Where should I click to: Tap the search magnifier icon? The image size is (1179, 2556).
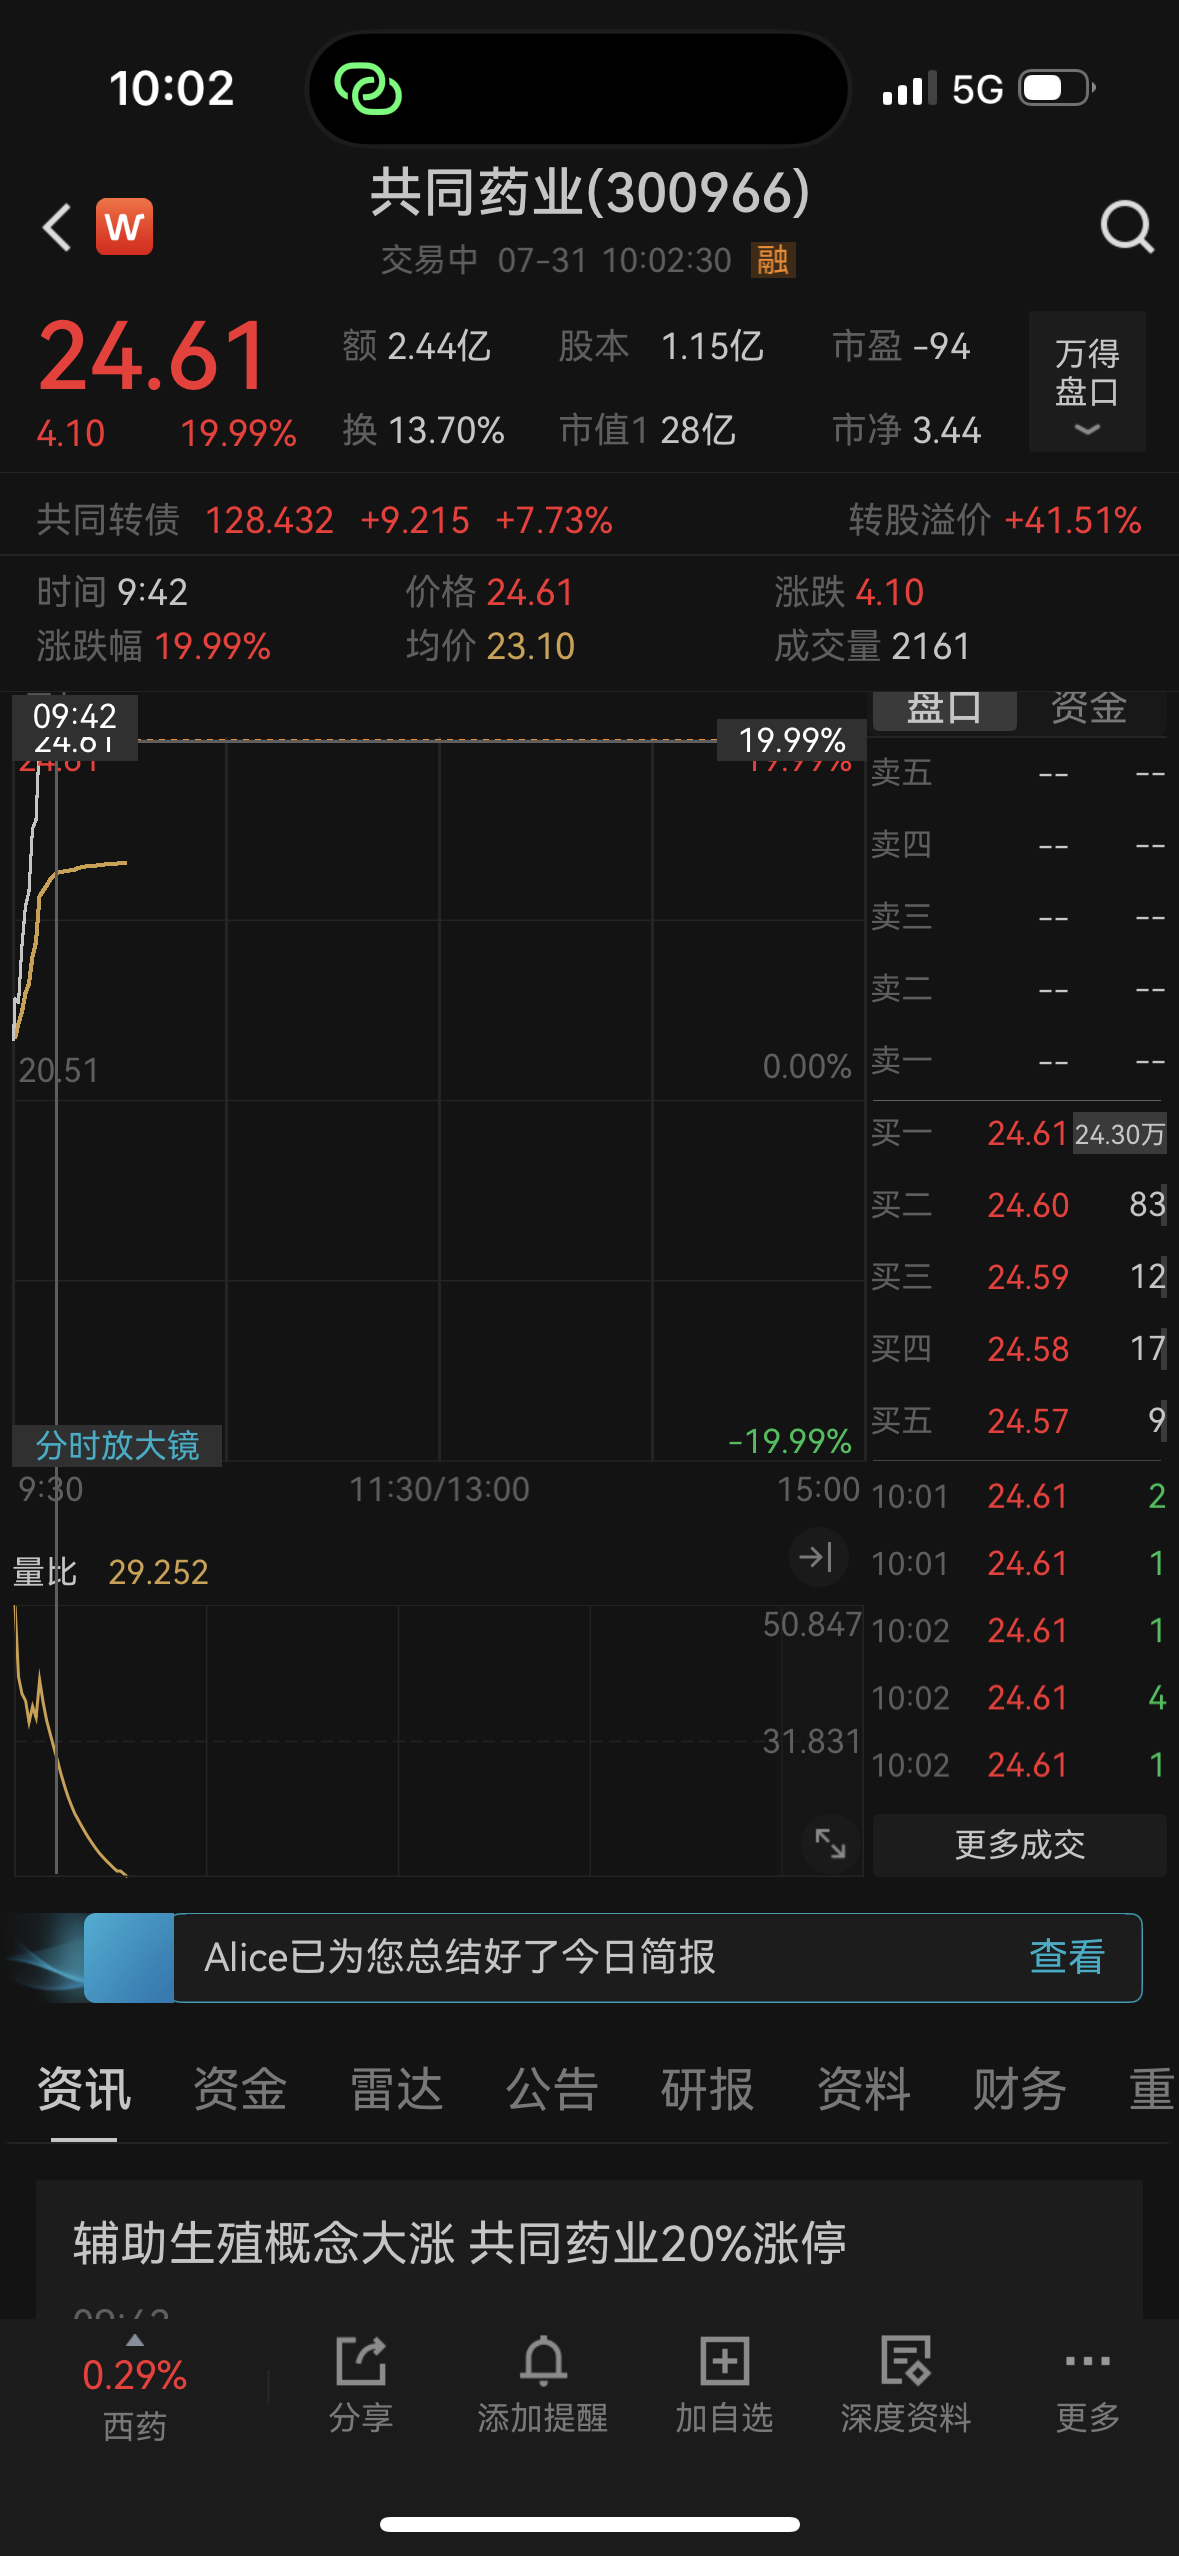tap(1126, 227)
